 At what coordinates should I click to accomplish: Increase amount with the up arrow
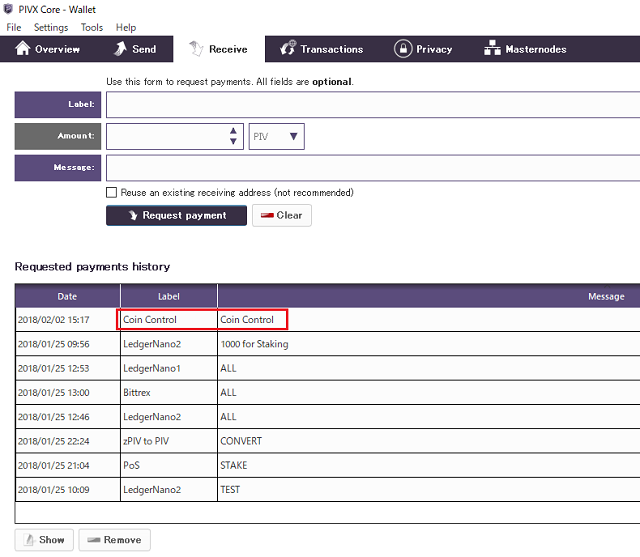[x=234, y=131]
